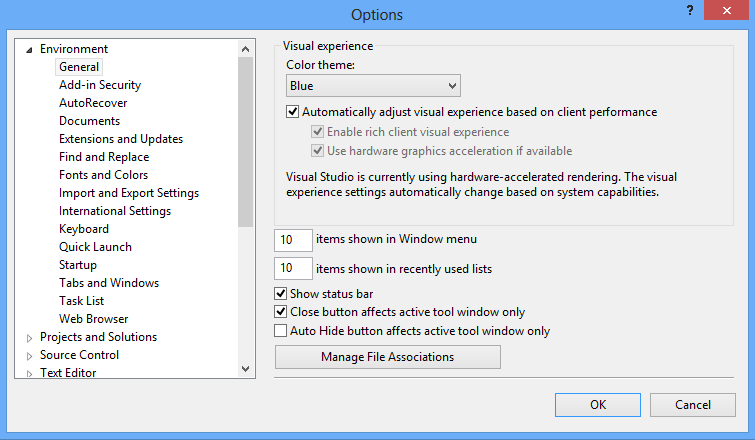Click the Manage File Associations button

[x=388, y=357]
